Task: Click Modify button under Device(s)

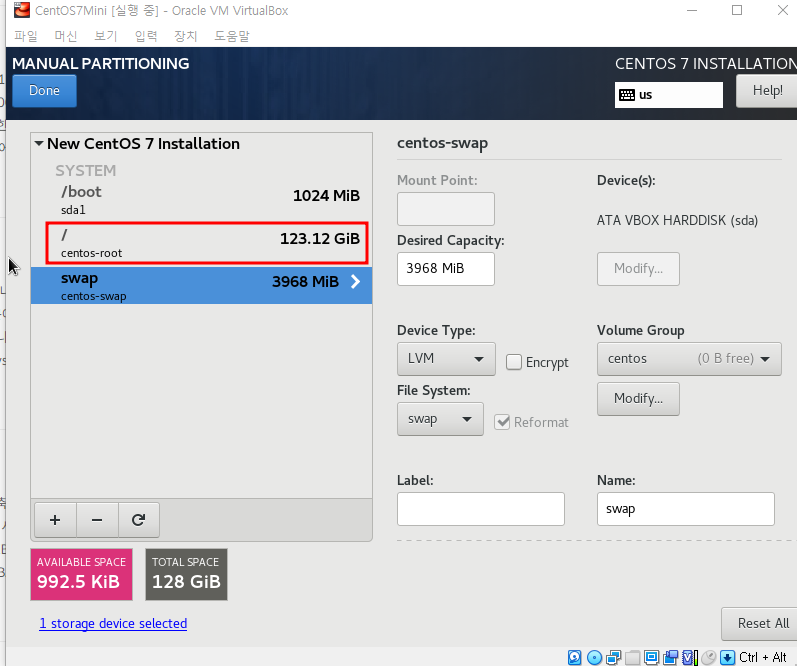Action: 638,268
